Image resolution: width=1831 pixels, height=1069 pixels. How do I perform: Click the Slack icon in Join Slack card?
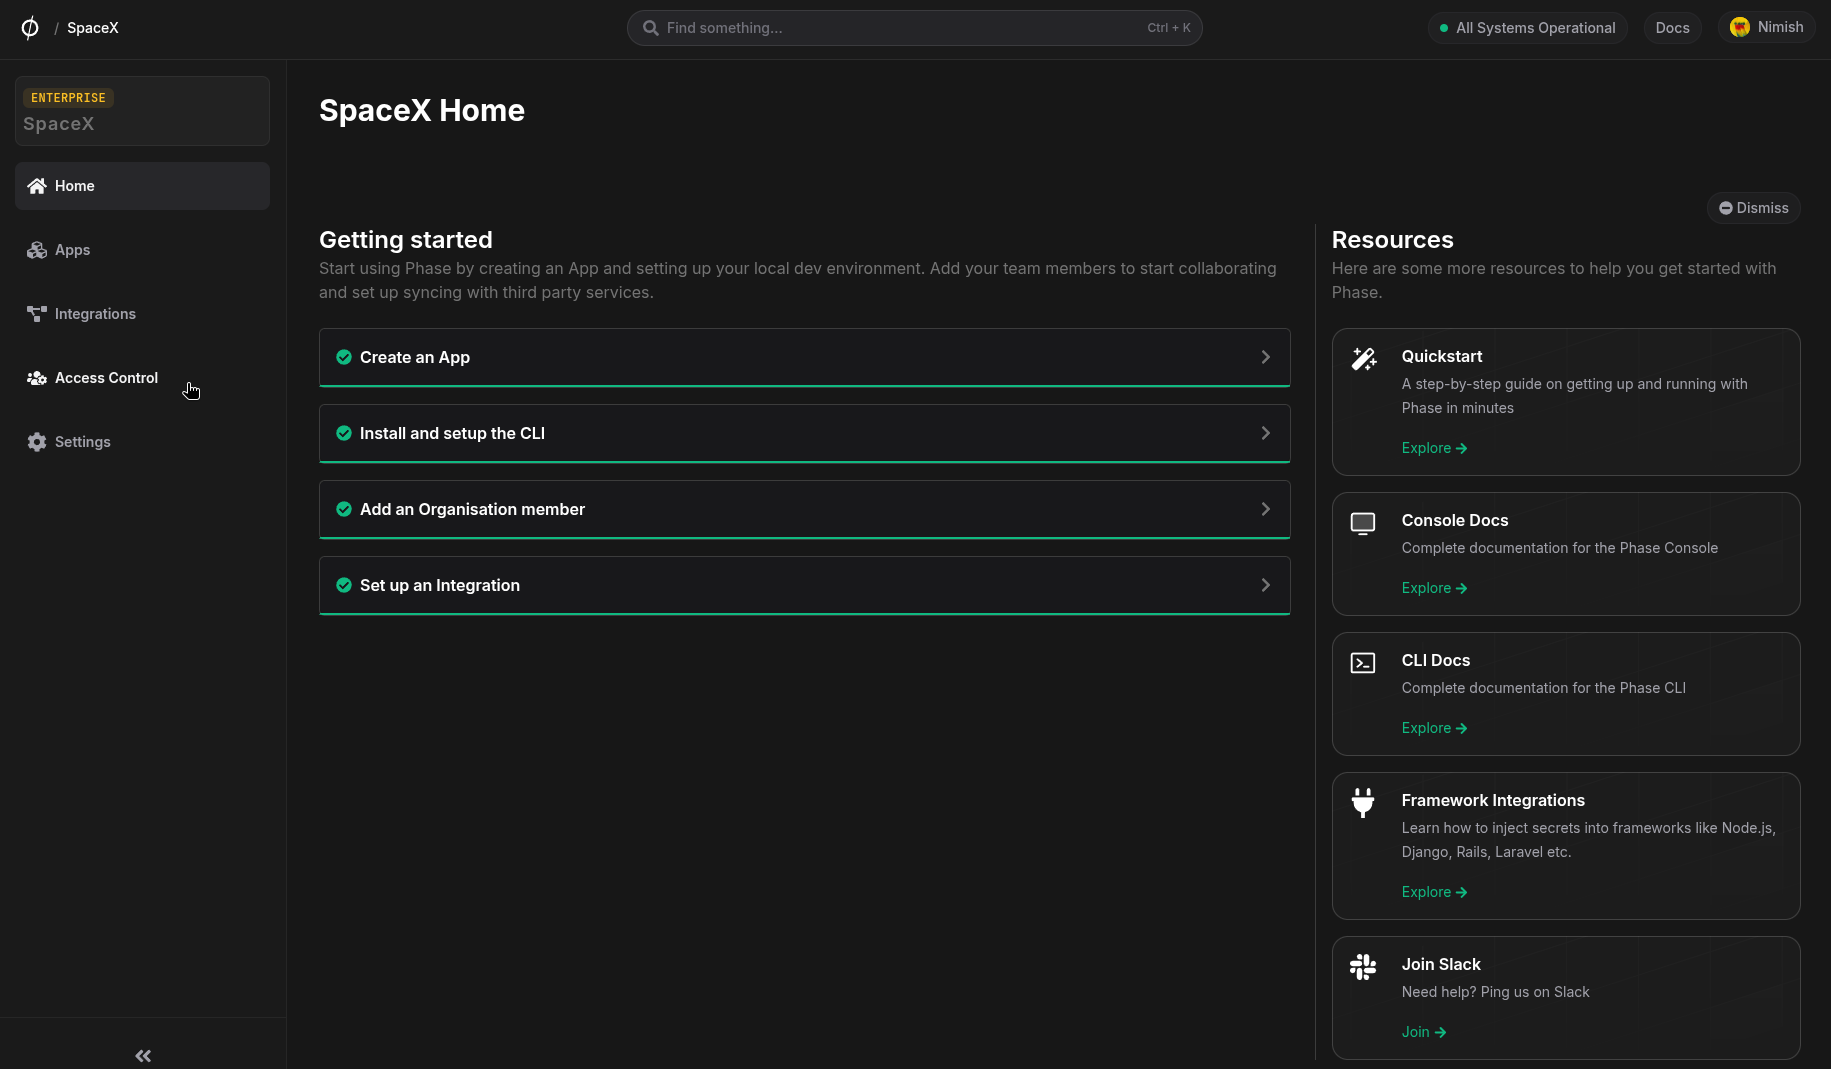point(1363,966)
